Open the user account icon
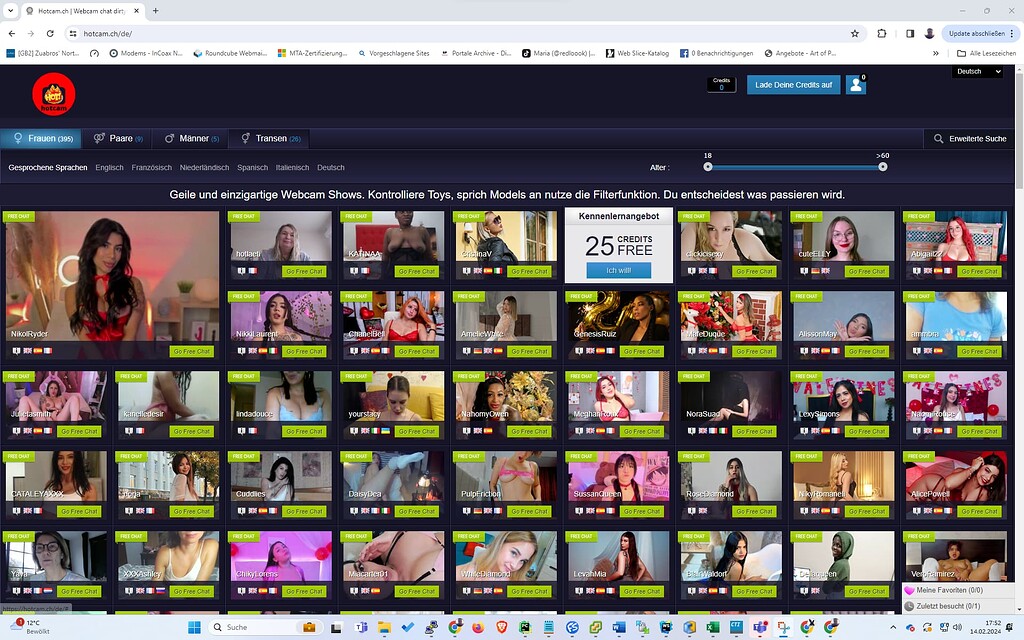The height and width of the screenshot is (640, 1024). (x=856, y=85)
